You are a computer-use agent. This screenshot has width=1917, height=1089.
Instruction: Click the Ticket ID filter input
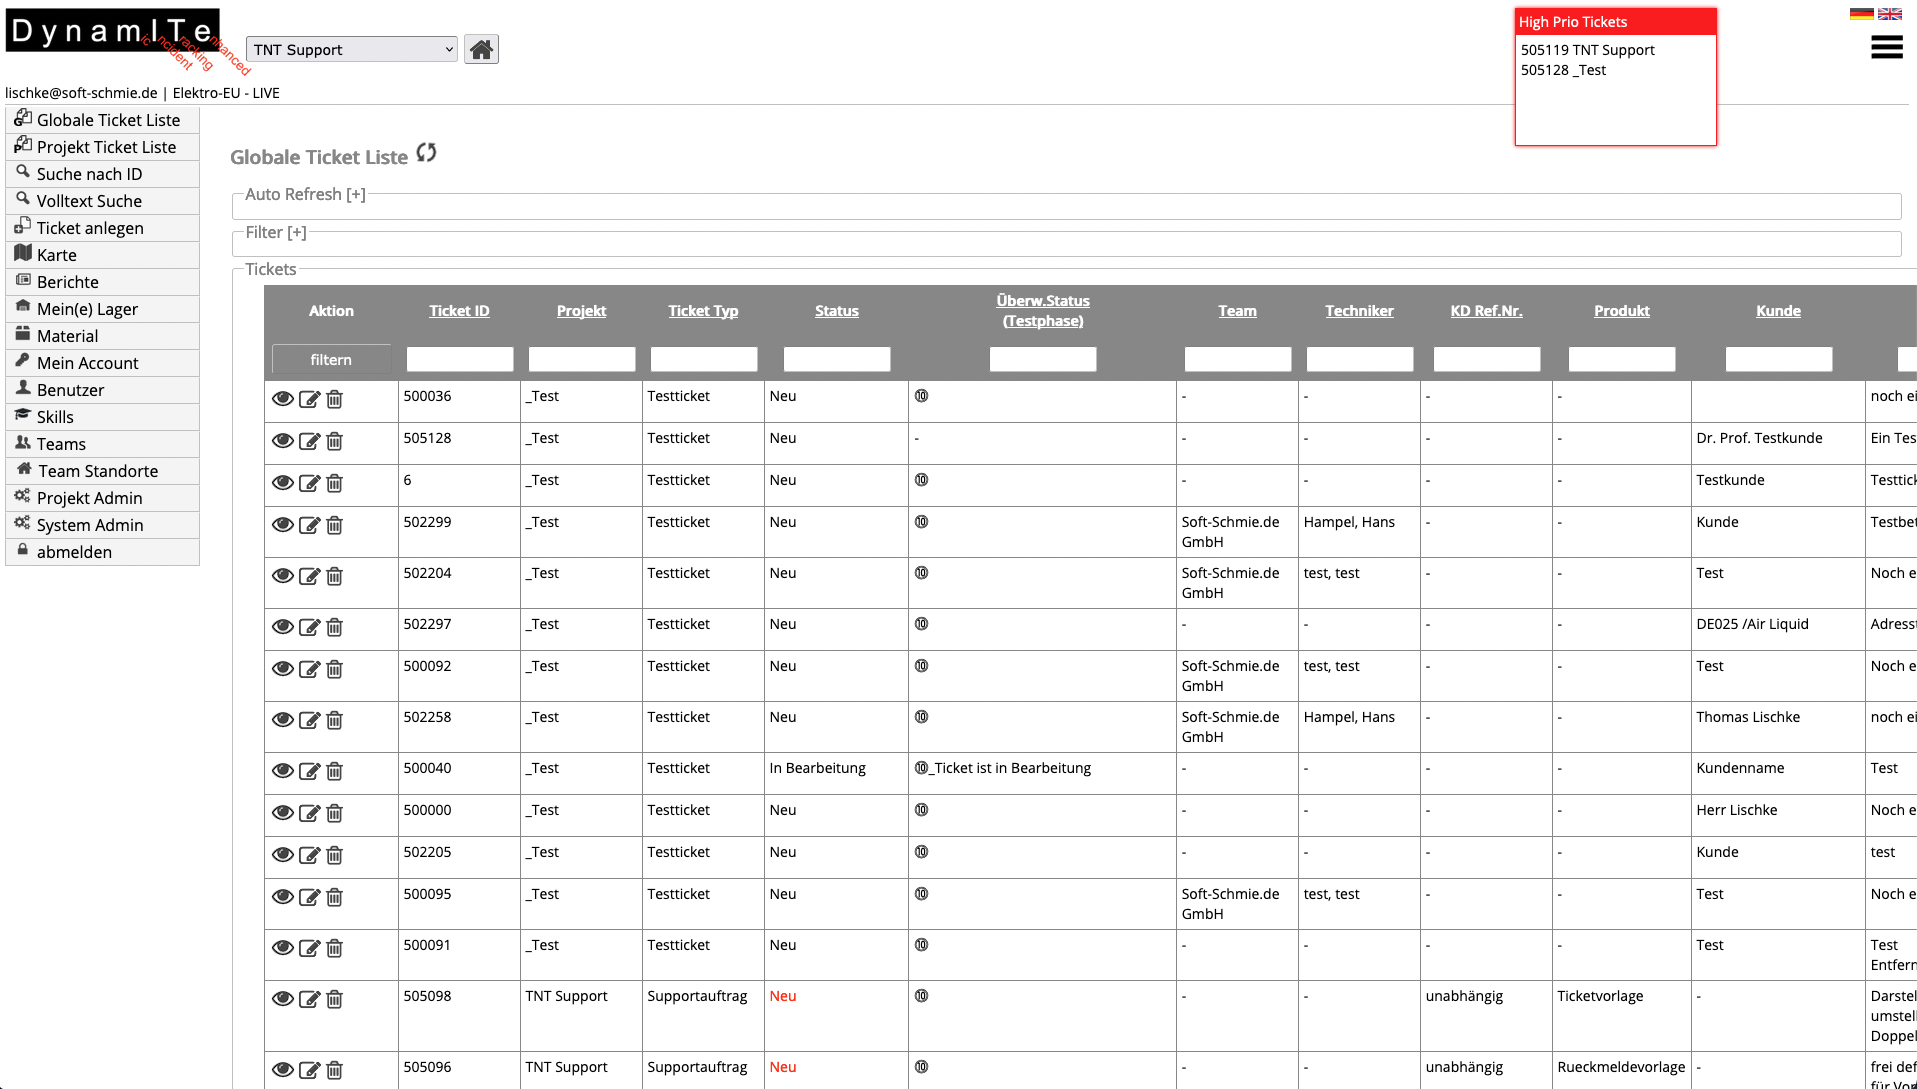pos(459,360)
